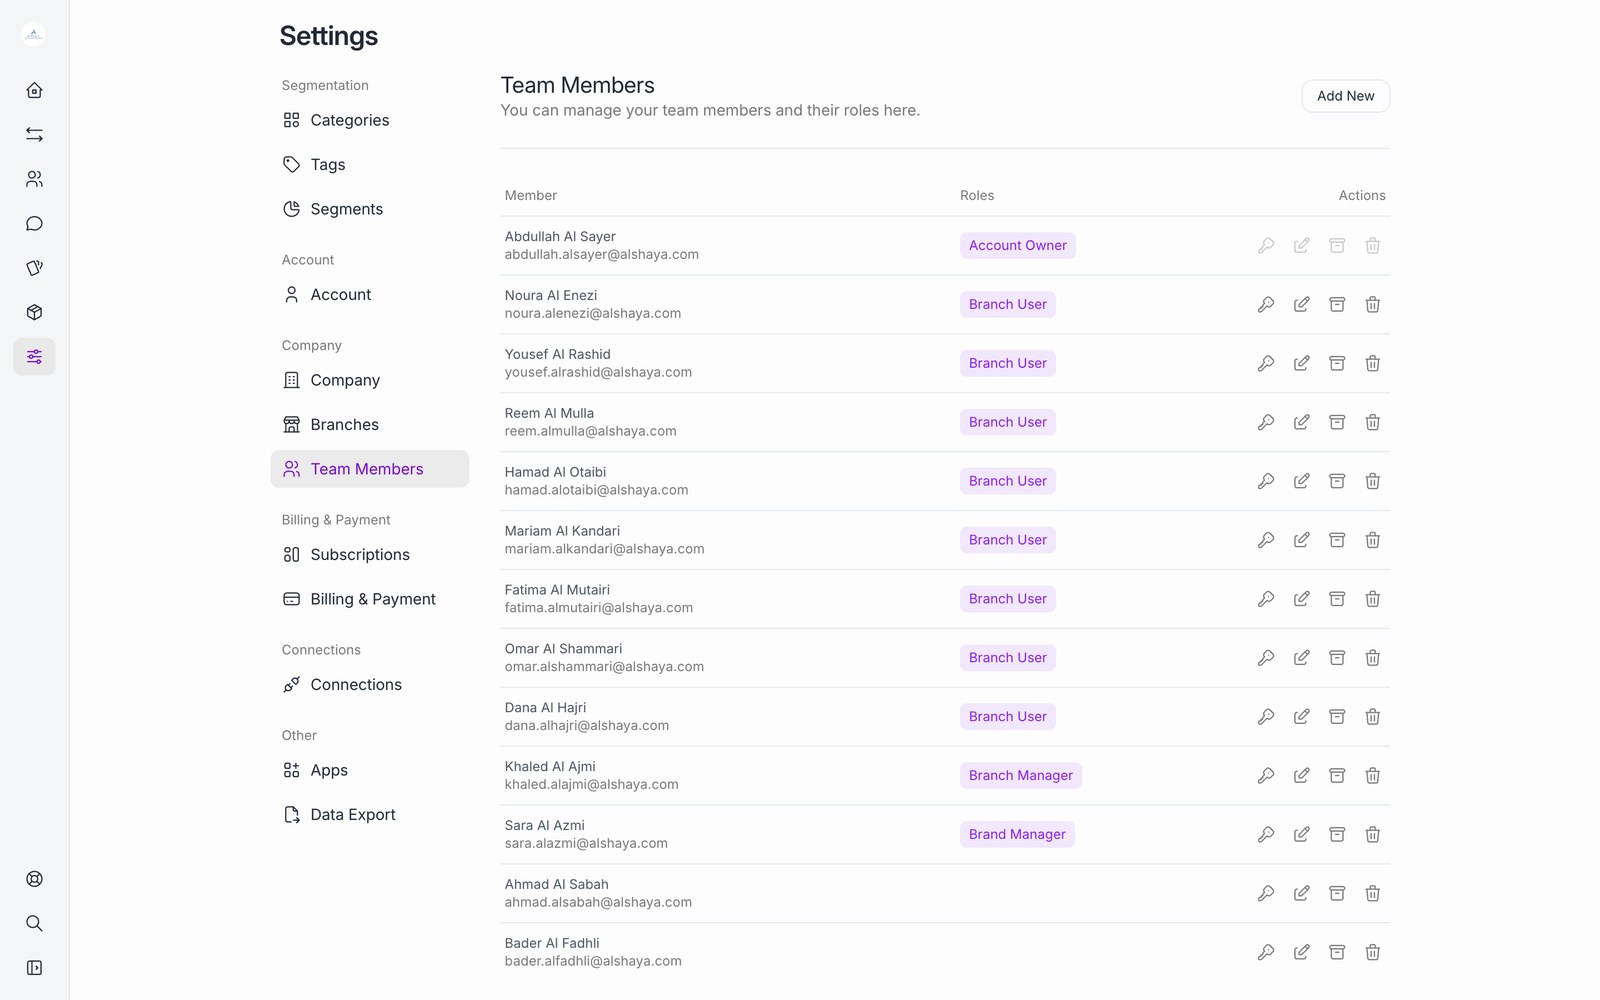Click the name Mariam Al Kandari
The height and width of the screenshot is (1000, 1600).
click(562, 531)
